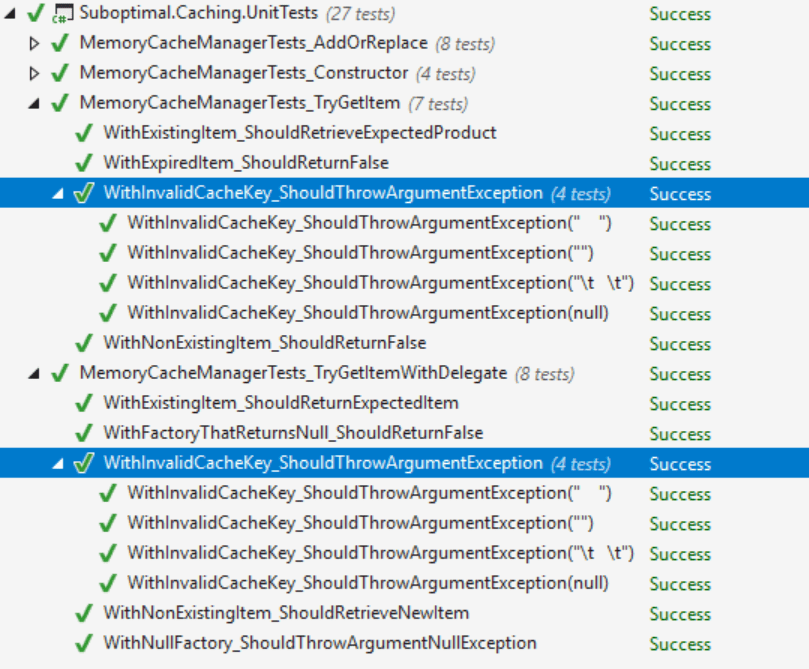Click checkmark icon of WithExpiredItem_ShouldReturnFalse

pos(84,162)
